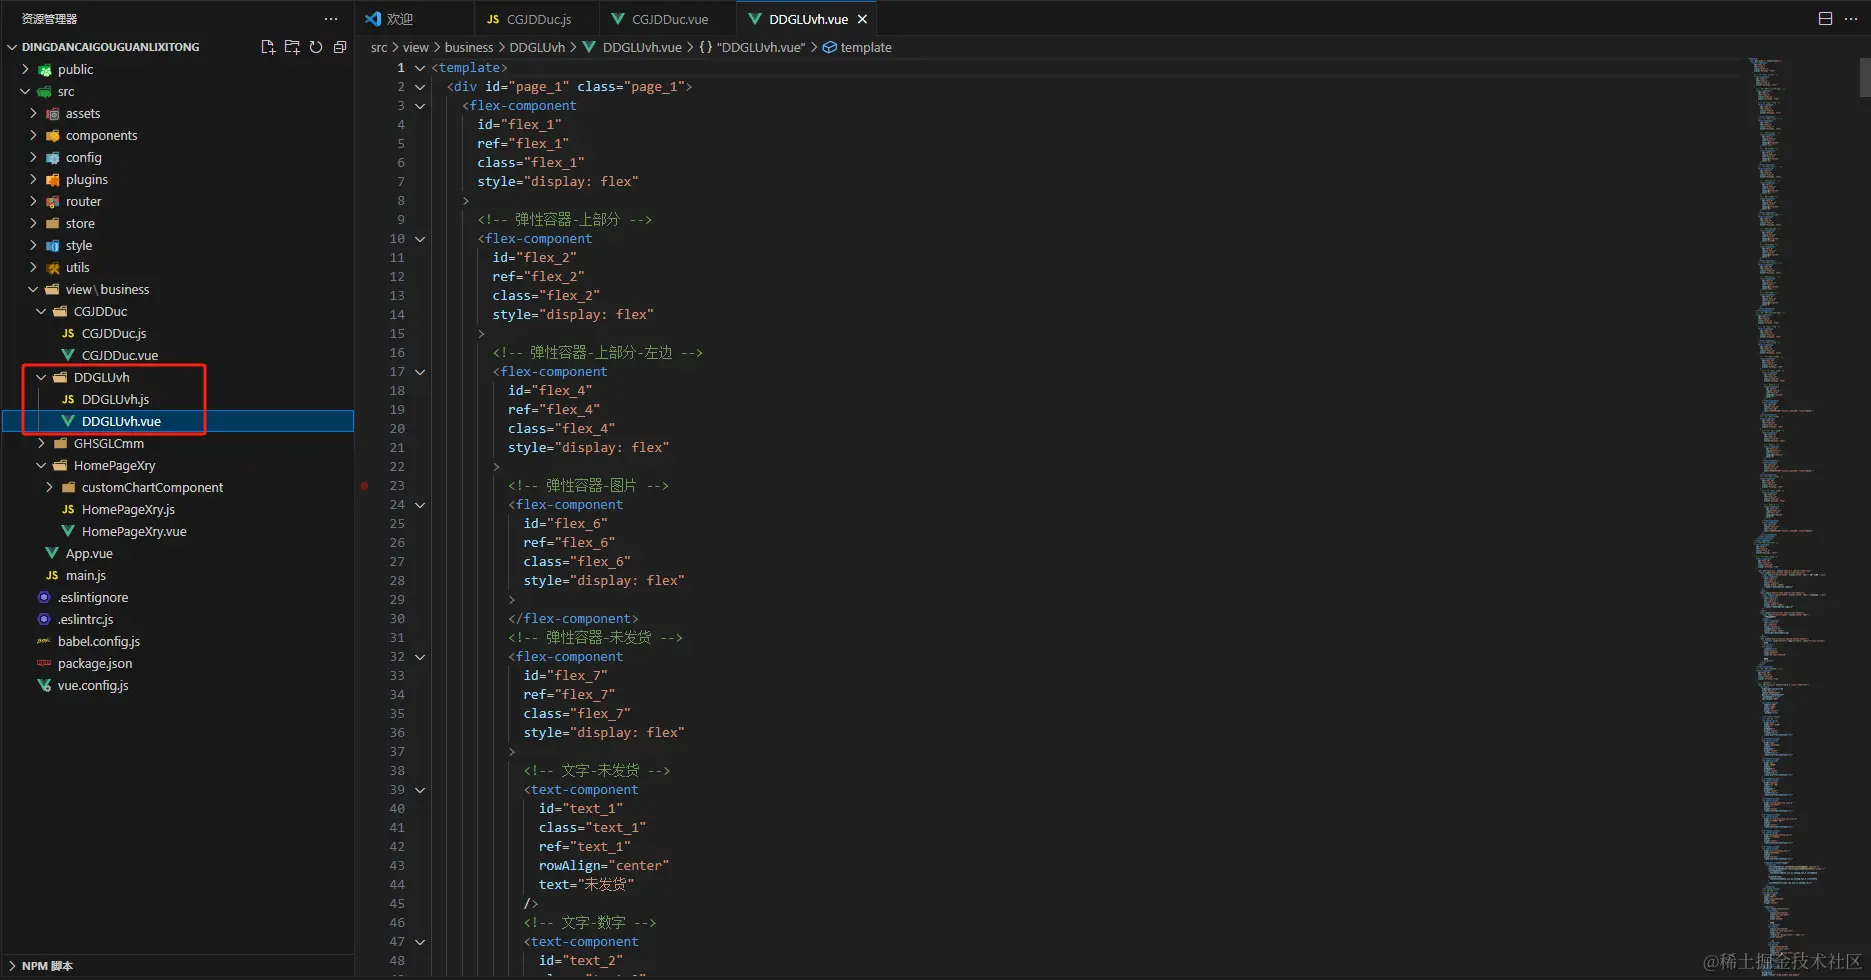This screenshot has width=1871, height=980.
Task: Split the editor to the right
Action: click(1825, 19)
